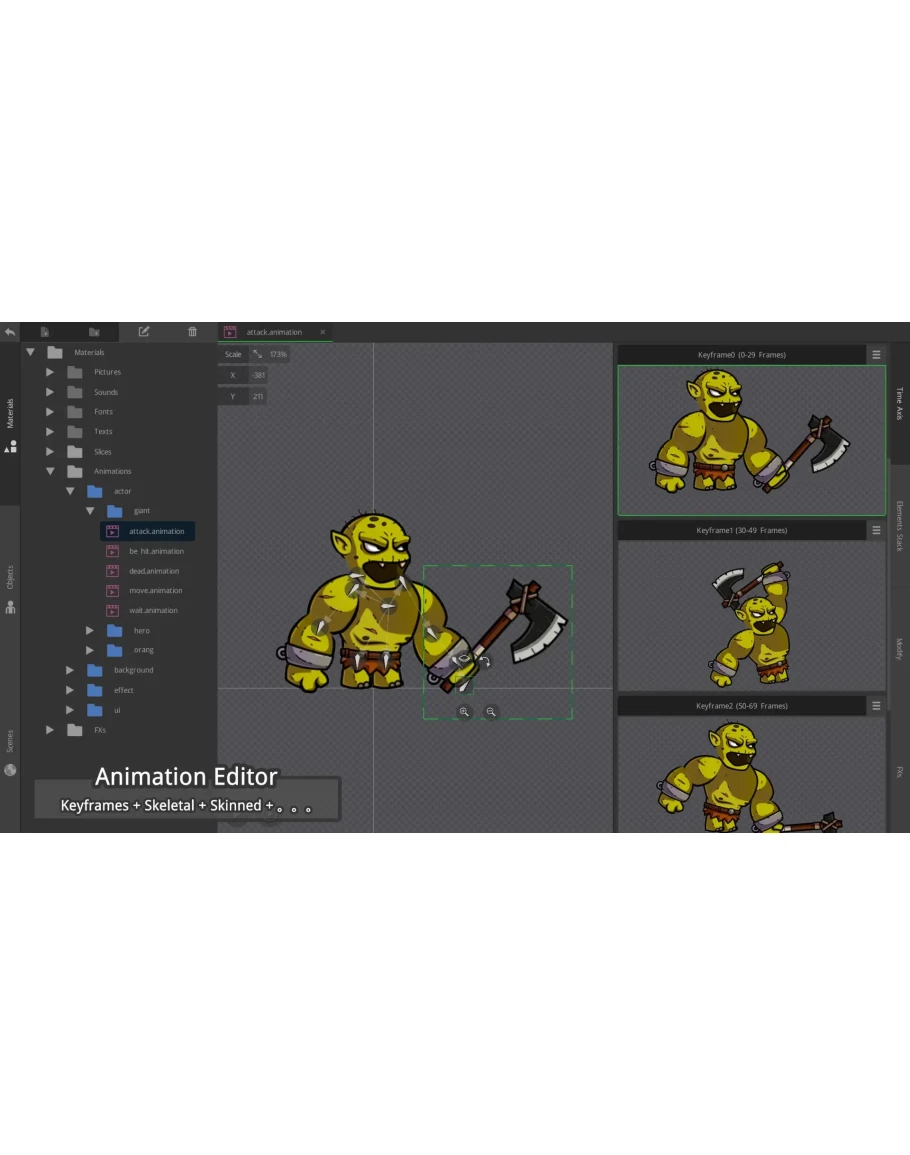Viewport: 910px width, 1155px height.
Task: Click the Scale value field
Action: [x=277, y=354]
